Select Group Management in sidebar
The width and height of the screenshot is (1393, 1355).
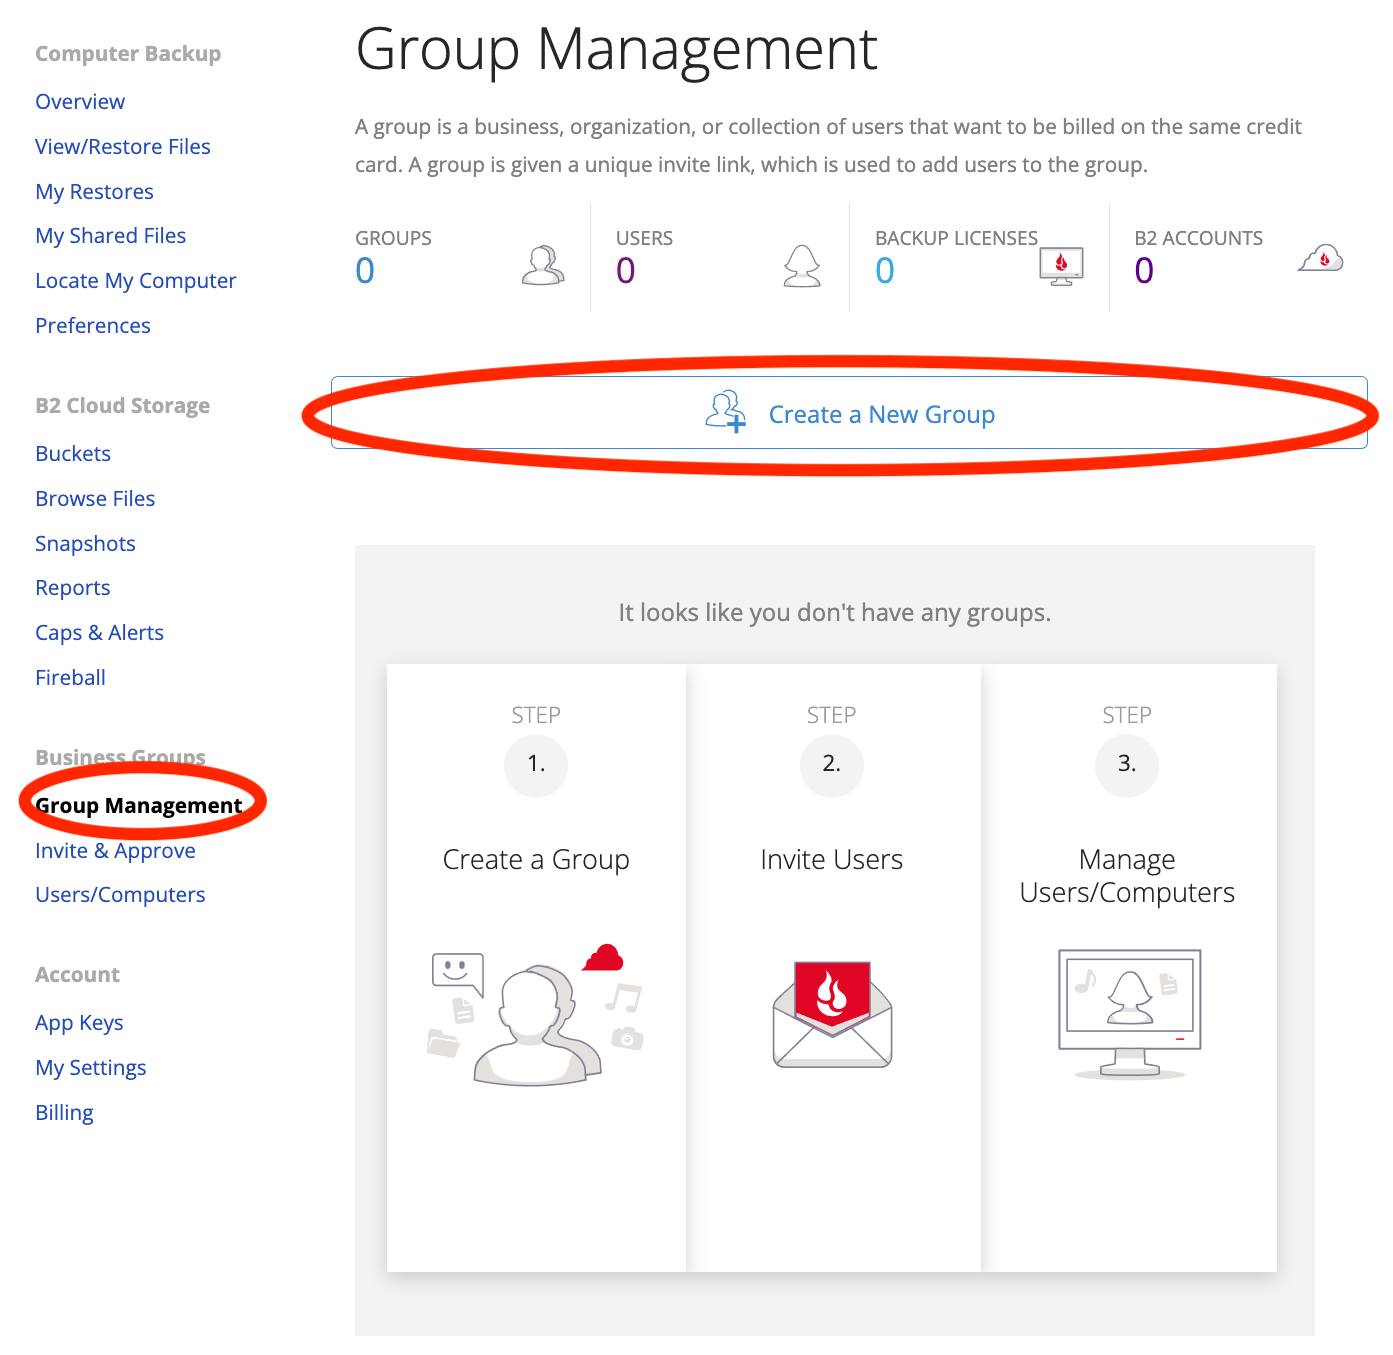click(x=139, y=806)
